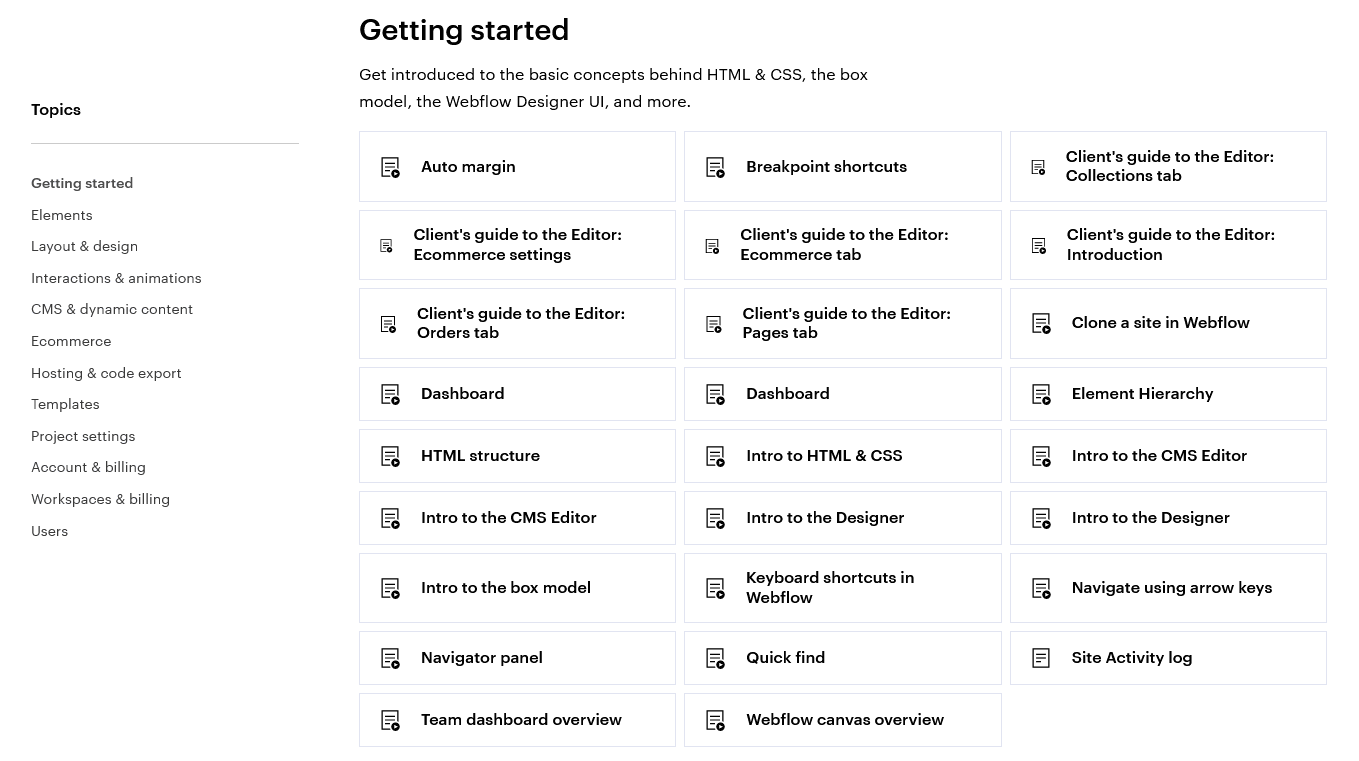Open Hosting & code export topic
The image size is (1359, 761).
coord(106,373)
